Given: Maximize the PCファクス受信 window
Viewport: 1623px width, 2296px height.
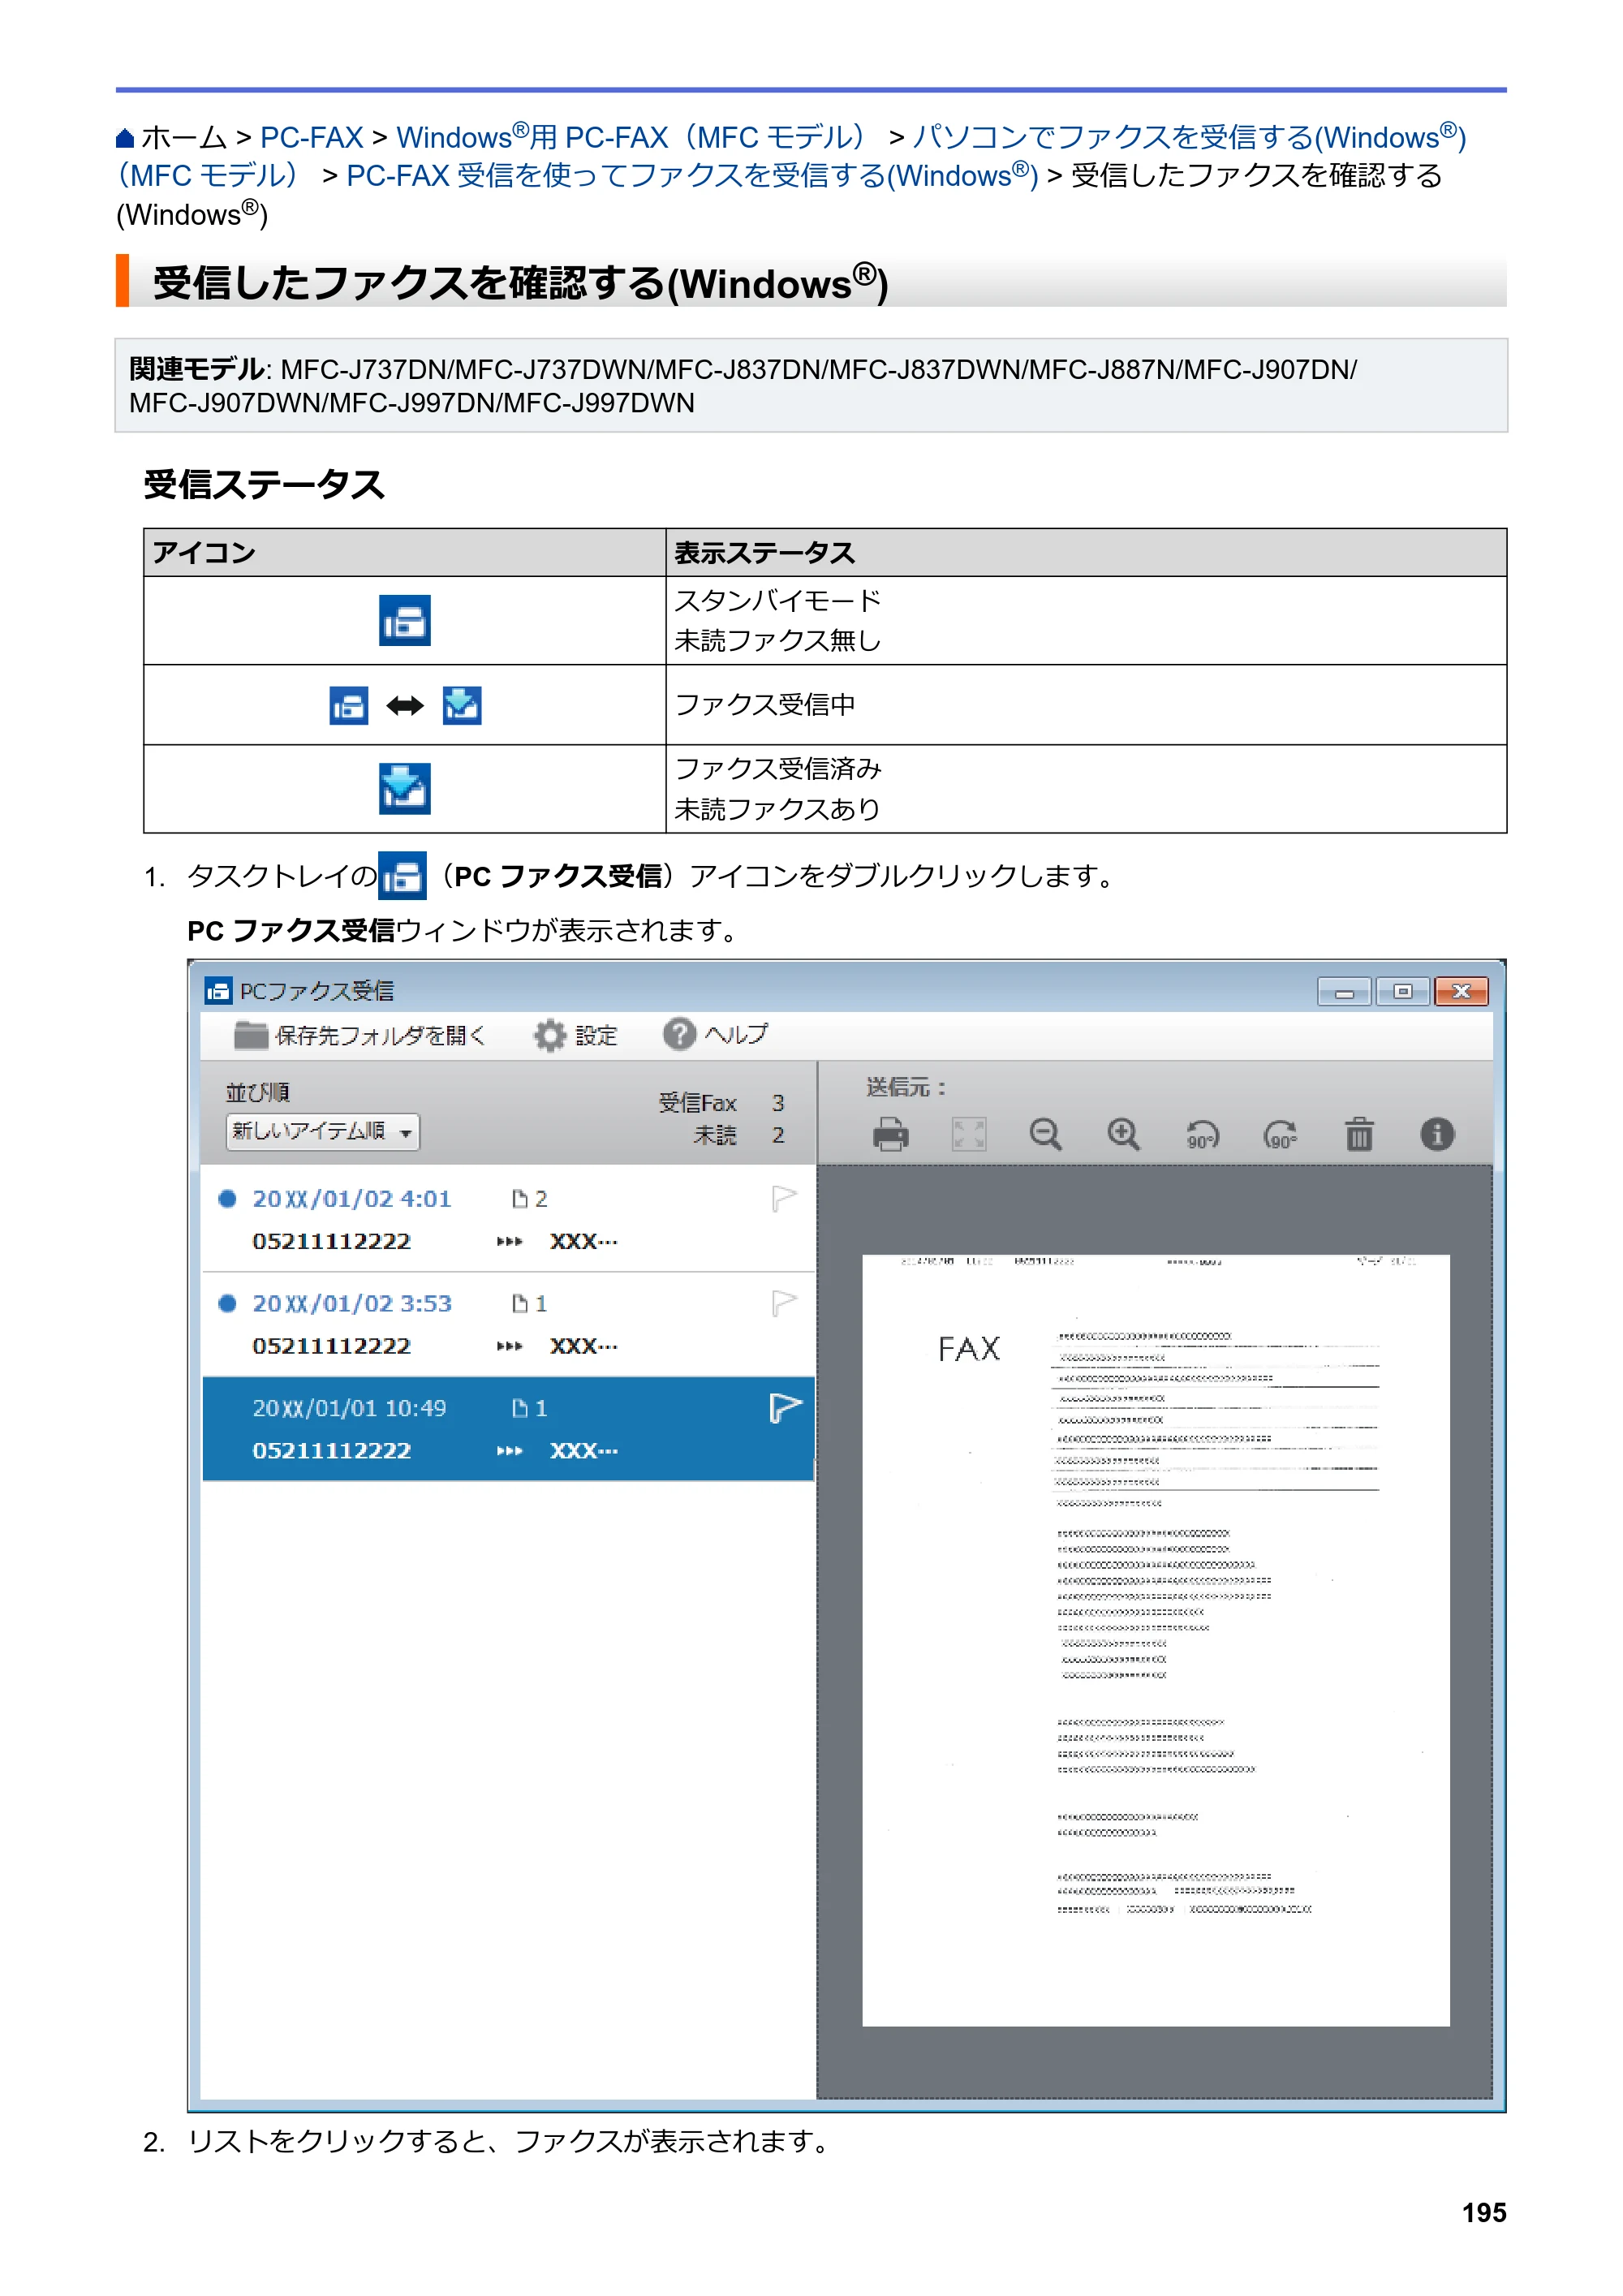Looking at the screenshot, I should 1402,992.
